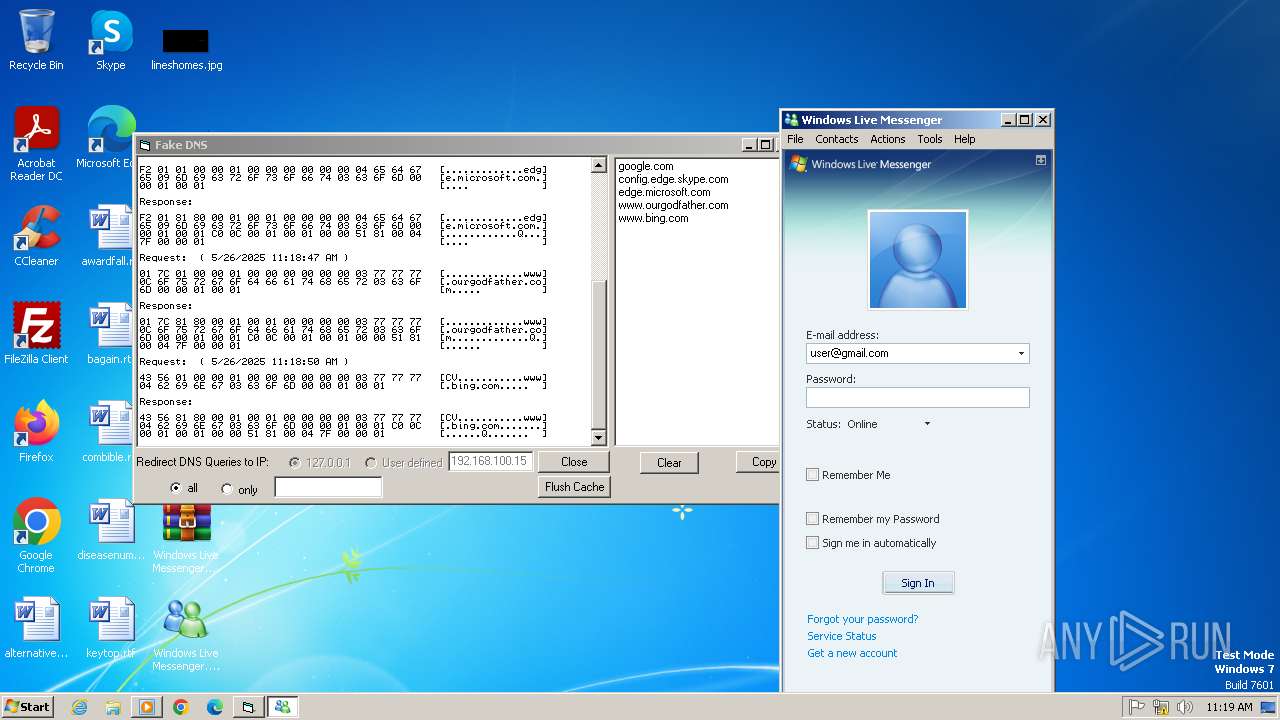Screen dimensions: 1280x720
Task: Open the Windows Live Messenger people icon on desktop
Action: pos(186,634)
